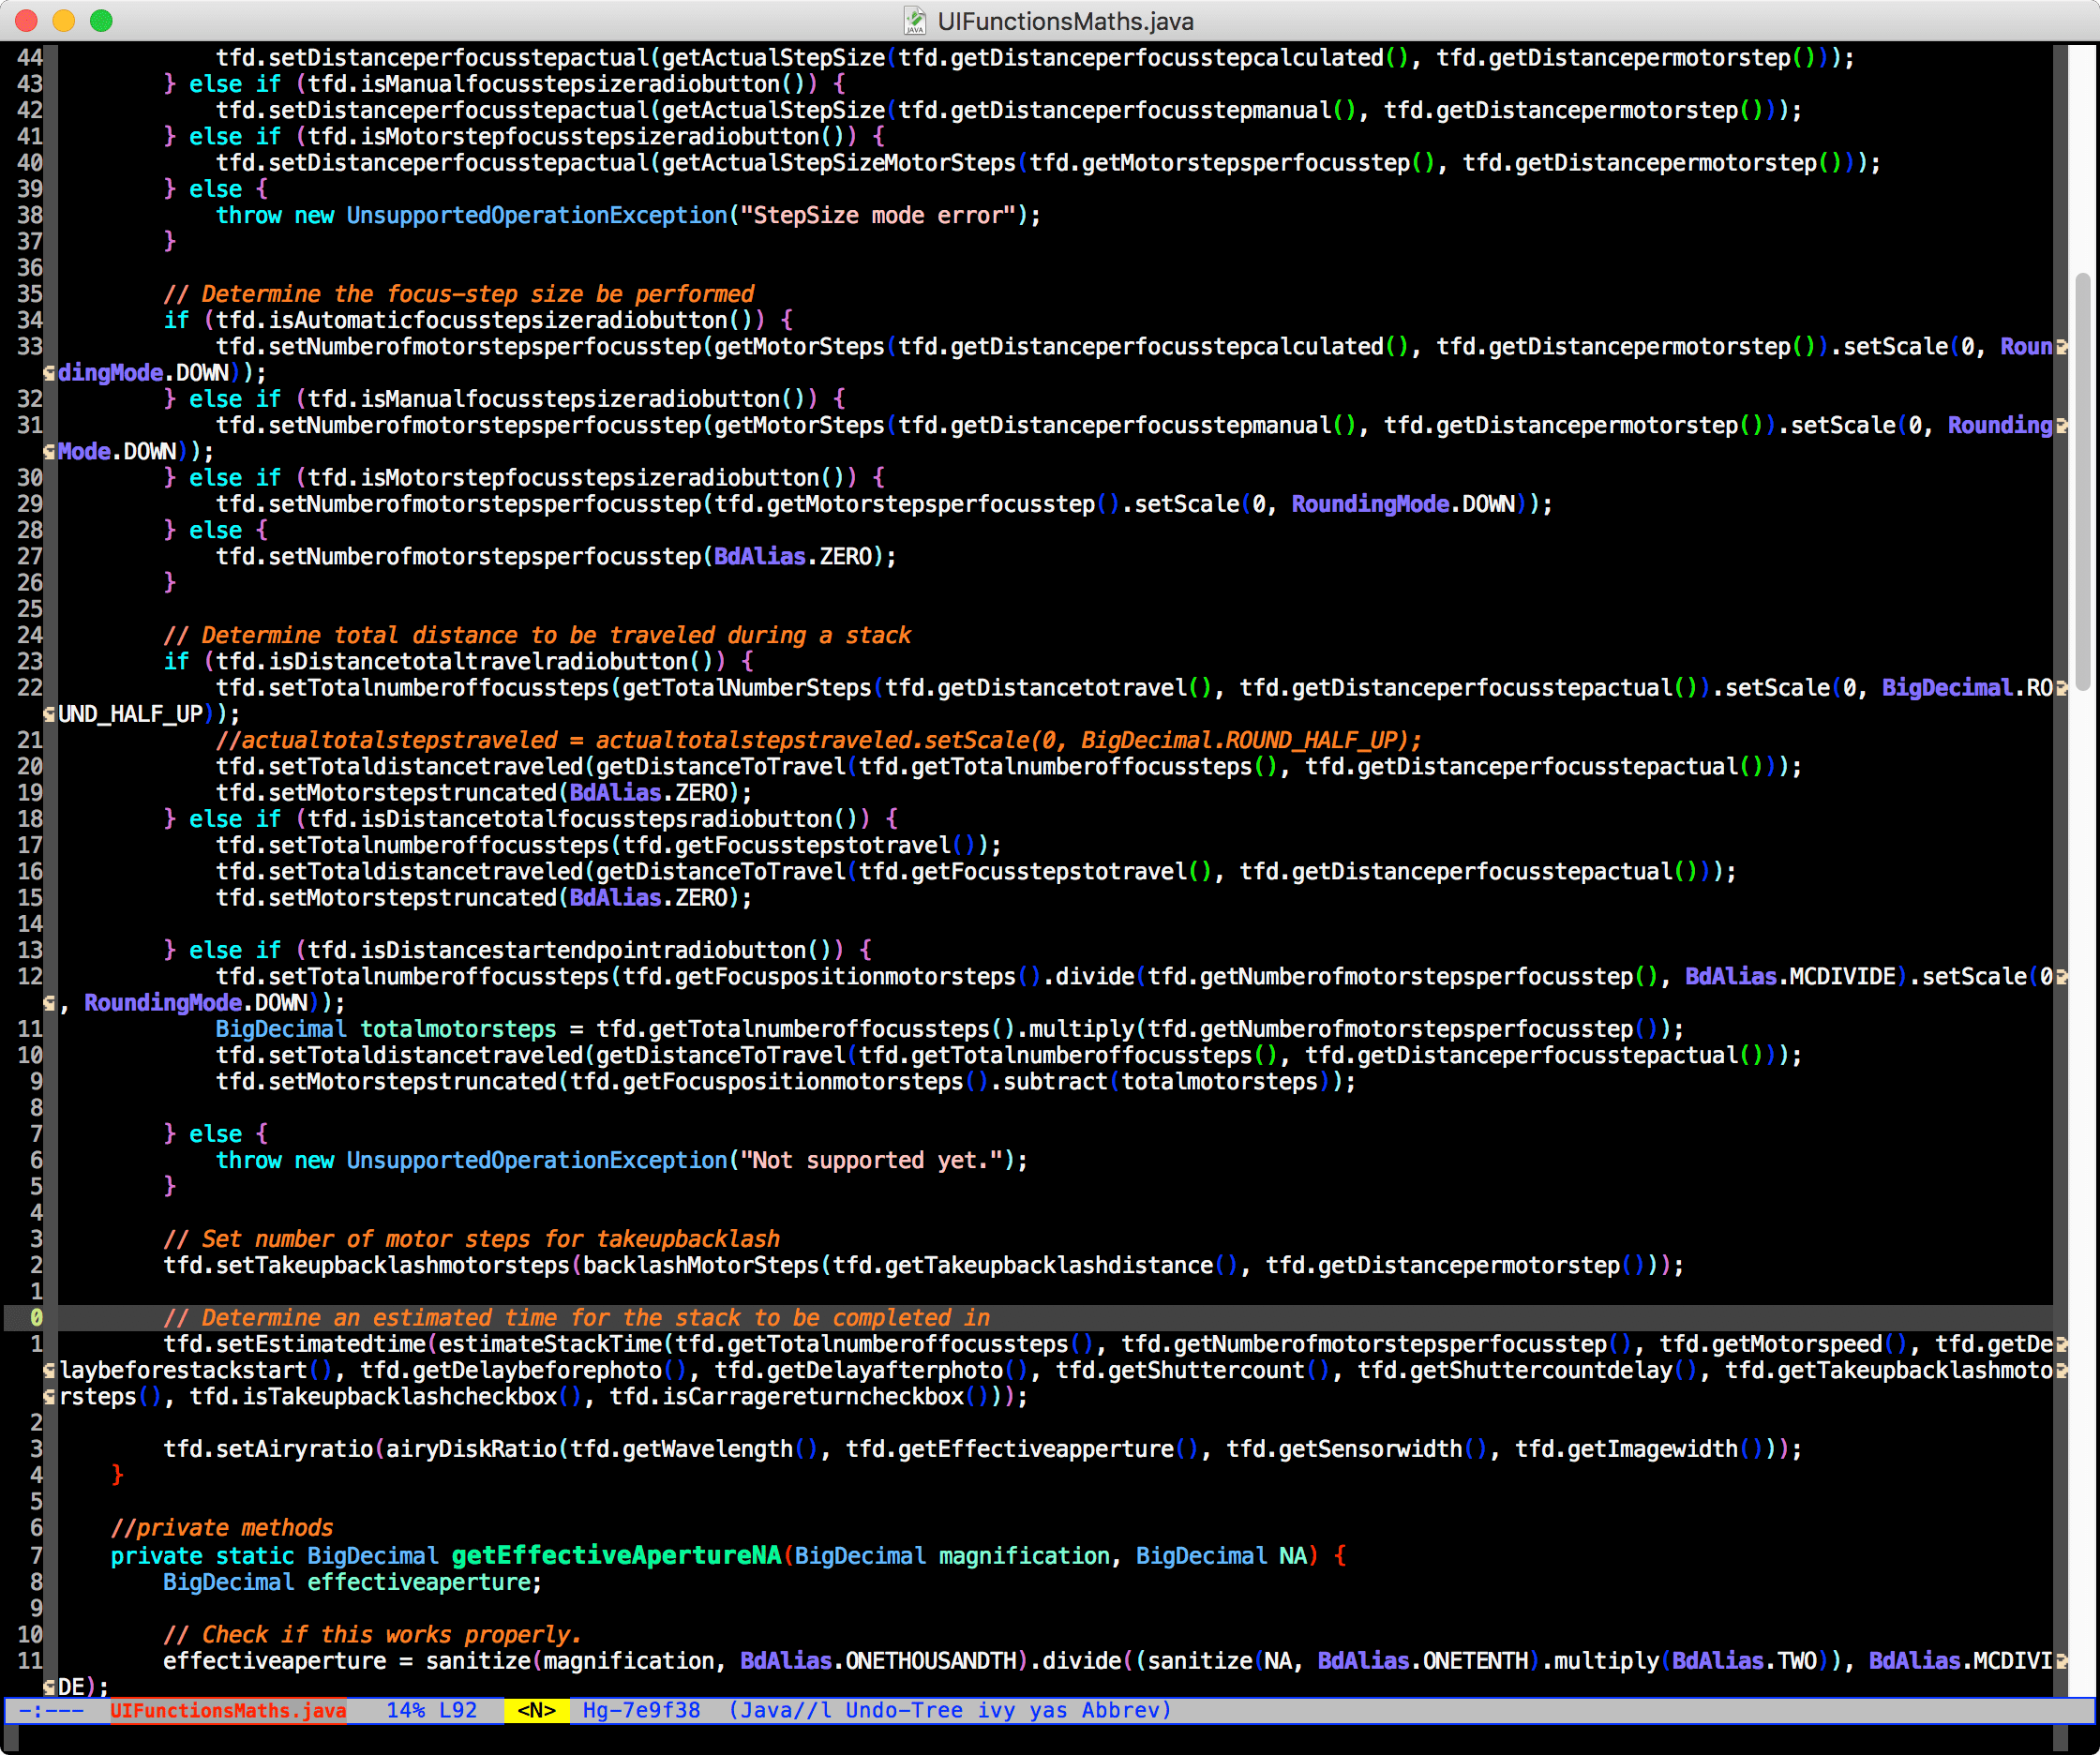Click the red close traffic light
2100x1755 pixels.
pyautogui.click(x=25, y=20)
